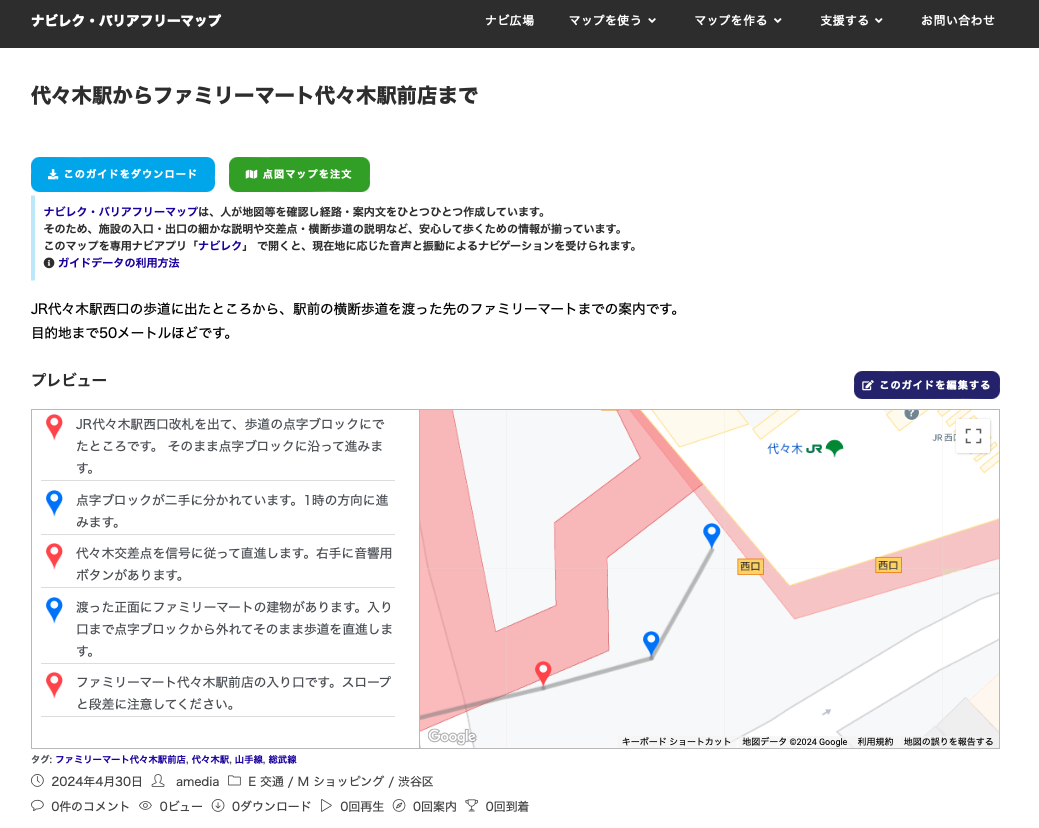
Task: Open the 地図の誤りを報告する link on the map
Action: (948, 742)
